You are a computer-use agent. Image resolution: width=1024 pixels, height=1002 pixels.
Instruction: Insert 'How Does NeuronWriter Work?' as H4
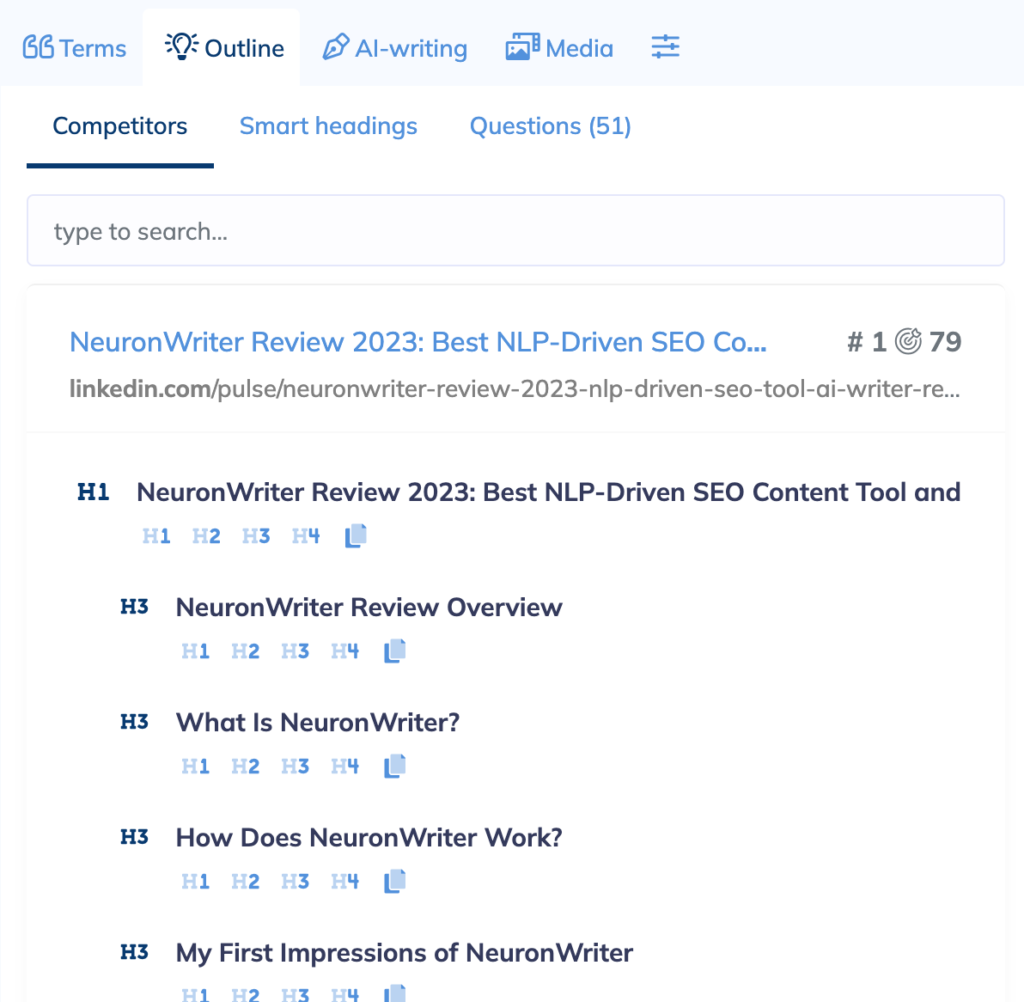pos(345,882)
